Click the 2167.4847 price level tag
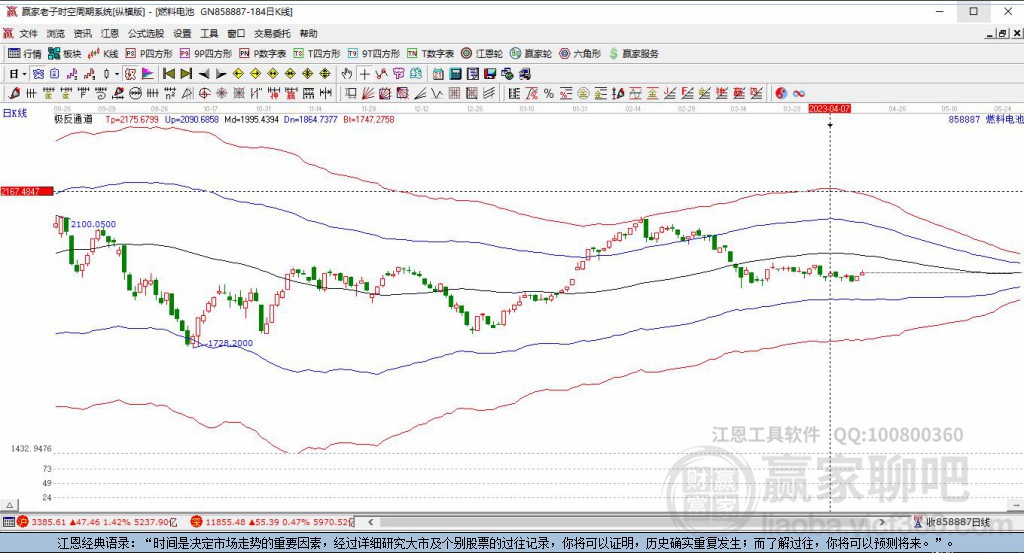The image size is (1024, 553). (27, 191)
